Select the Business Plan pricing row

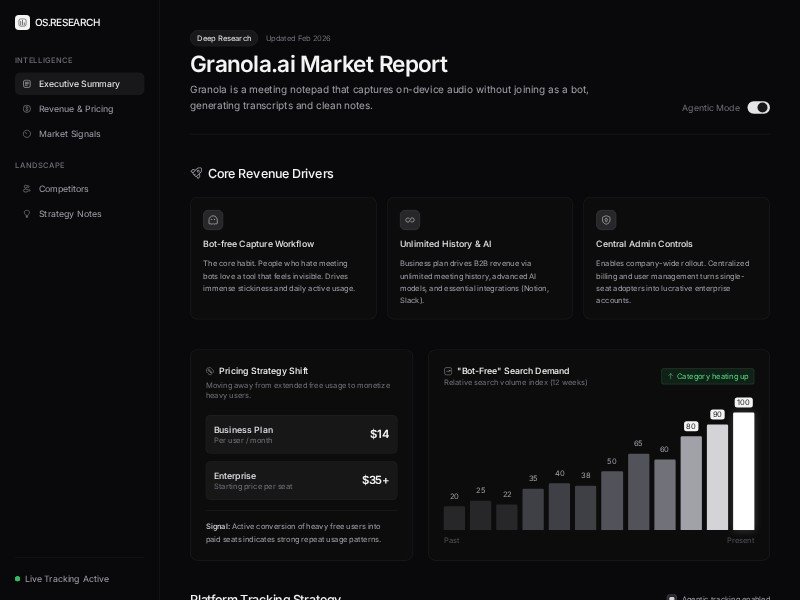301,434
